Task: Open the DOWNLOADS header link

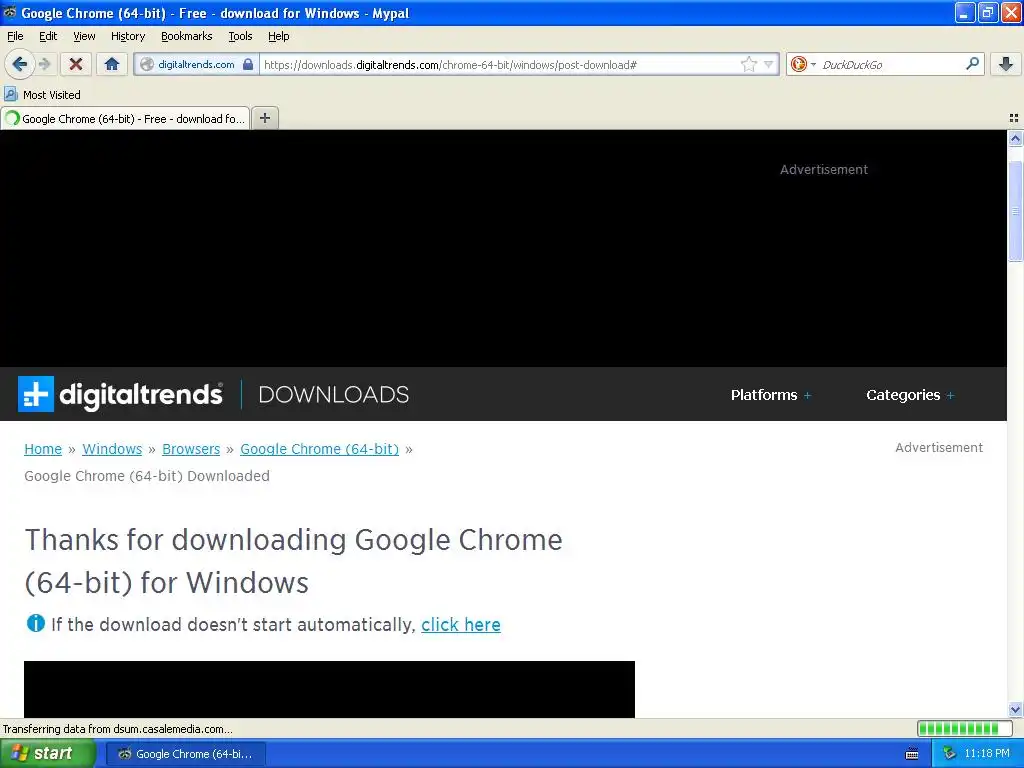Action: tap(334, 394)
